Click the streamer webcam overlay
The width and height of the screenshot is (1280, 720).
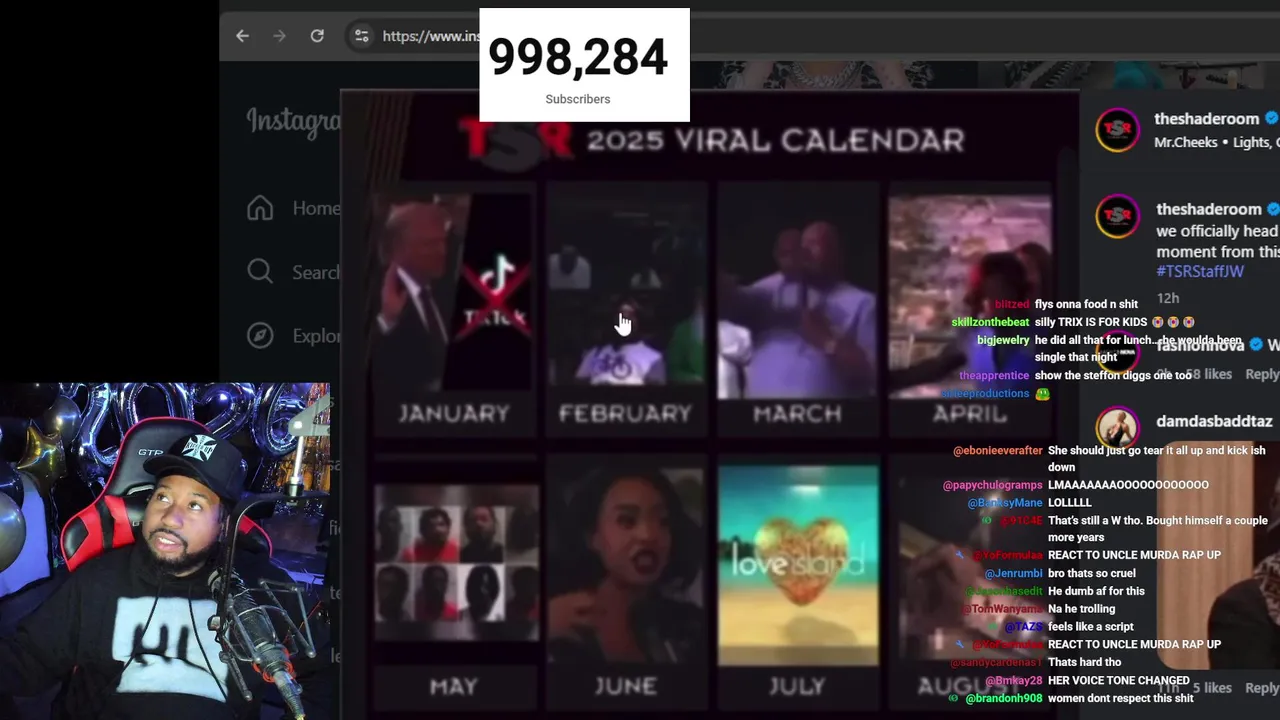(165, 551)
